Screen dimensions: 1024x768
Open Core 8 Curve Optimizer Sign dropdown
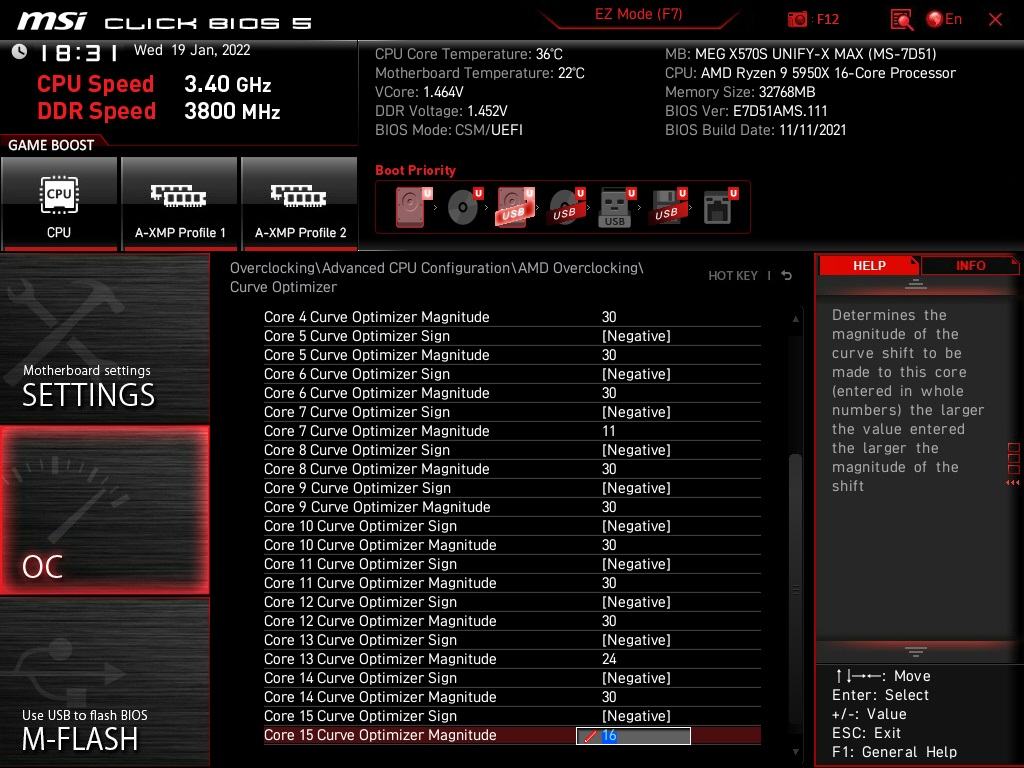(636, 450)
